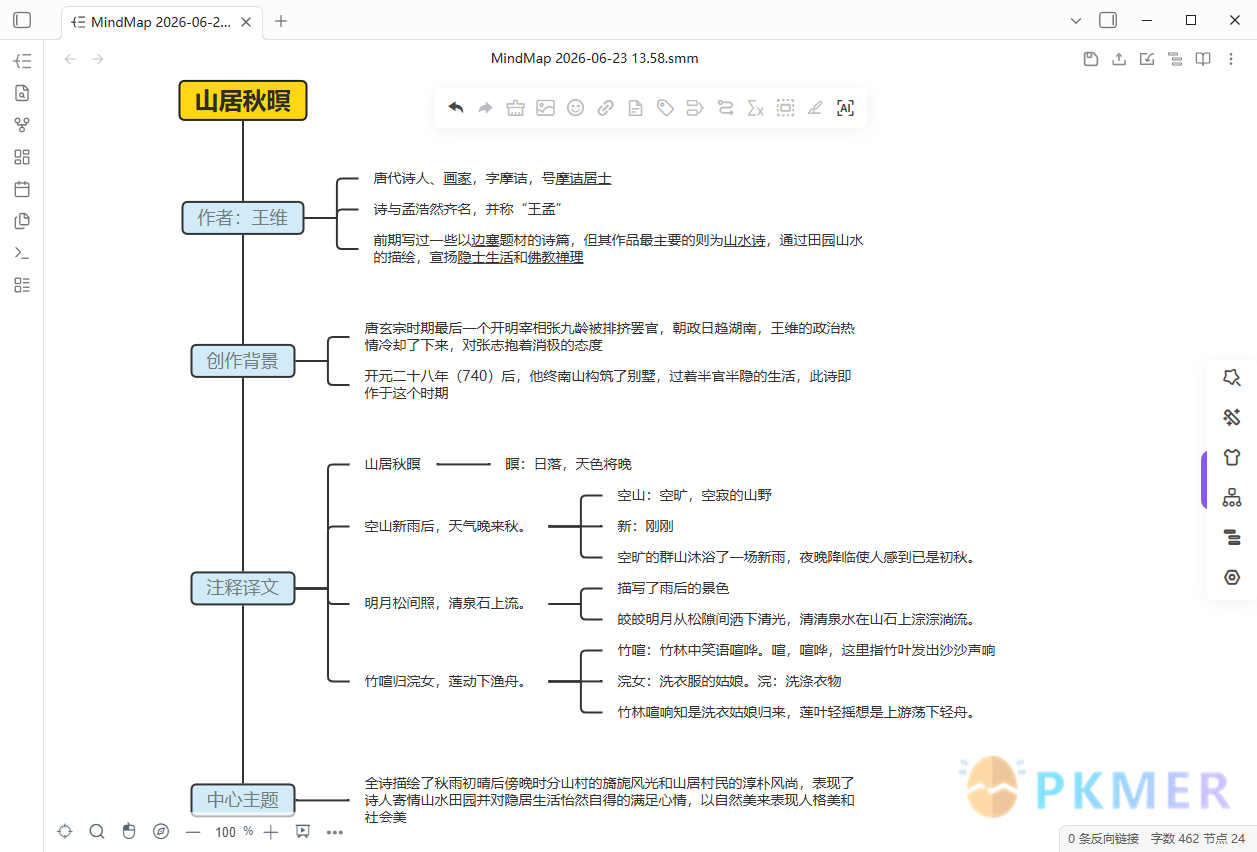
Task: Zoom in with the plus button
Action: [x=270, y=832]
